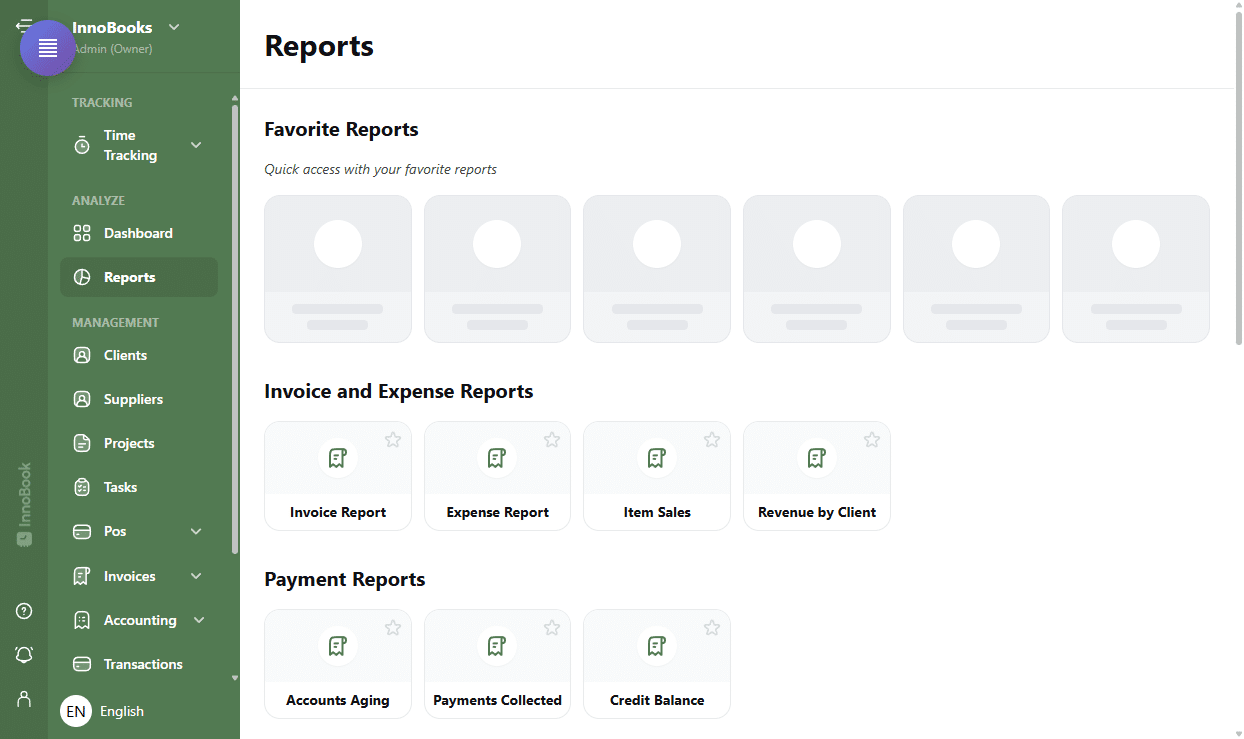The image size is (1244, 739).
Task: Open Tasks from the sidebar
Action: pyautogui.click(x=139, y=487)
